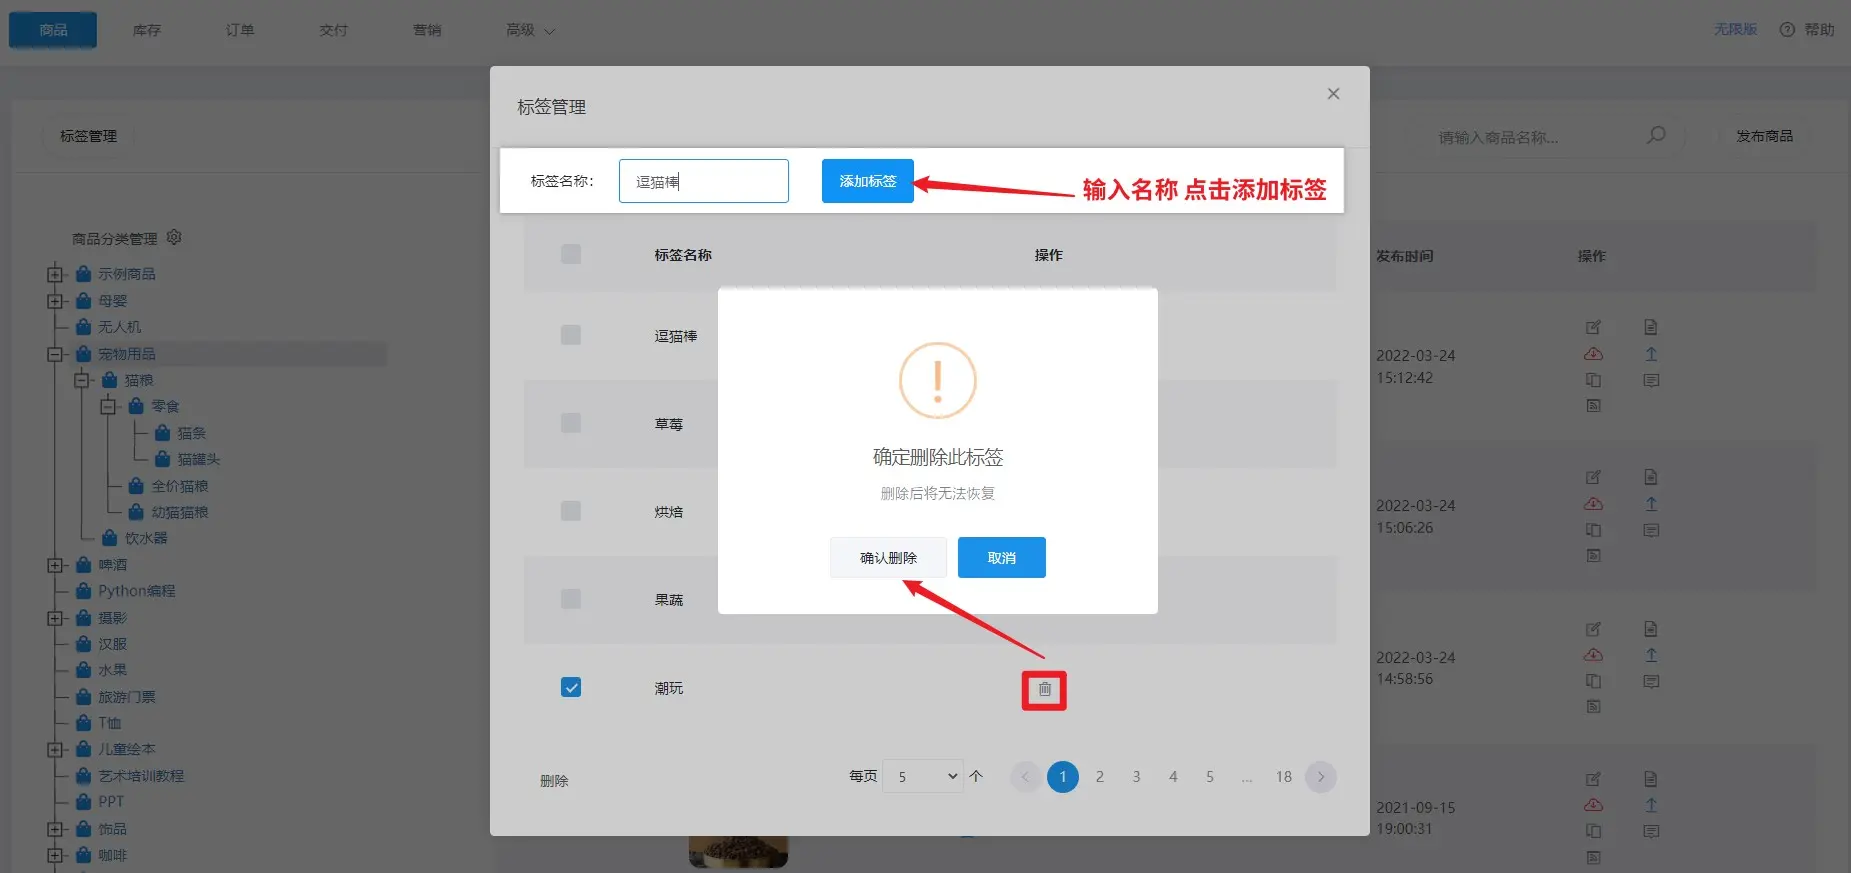Screen dimensions: 1851x873
Task: Expand the 摄影 category node
Action: coord(54,618)
